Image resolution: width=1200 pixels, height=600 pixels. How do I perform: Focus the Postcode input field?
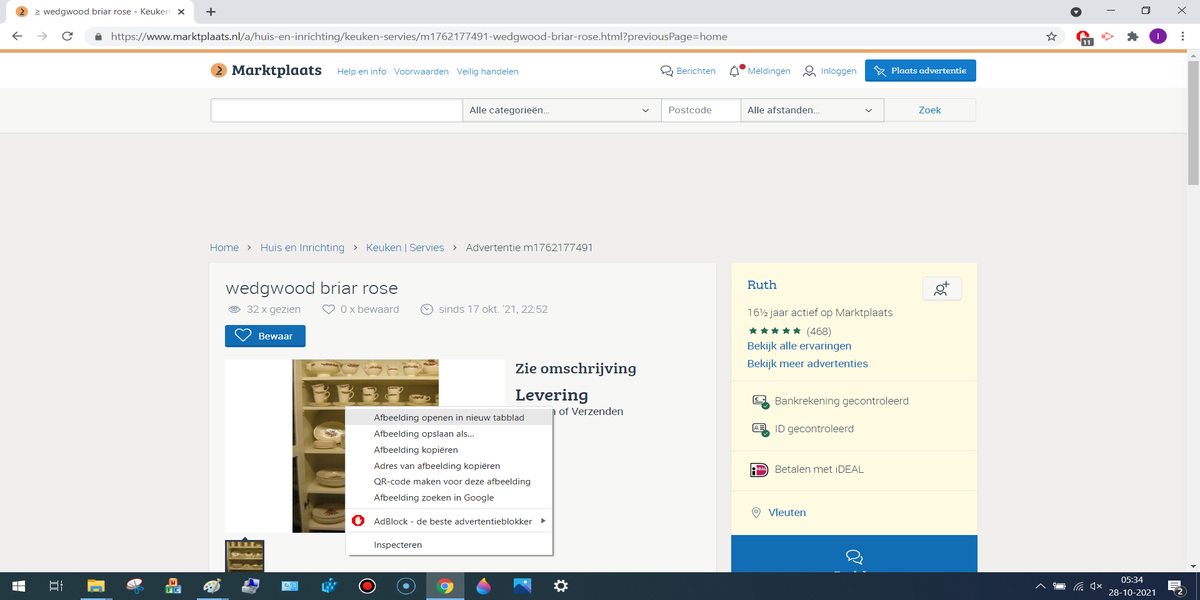[x=700, y=110]
